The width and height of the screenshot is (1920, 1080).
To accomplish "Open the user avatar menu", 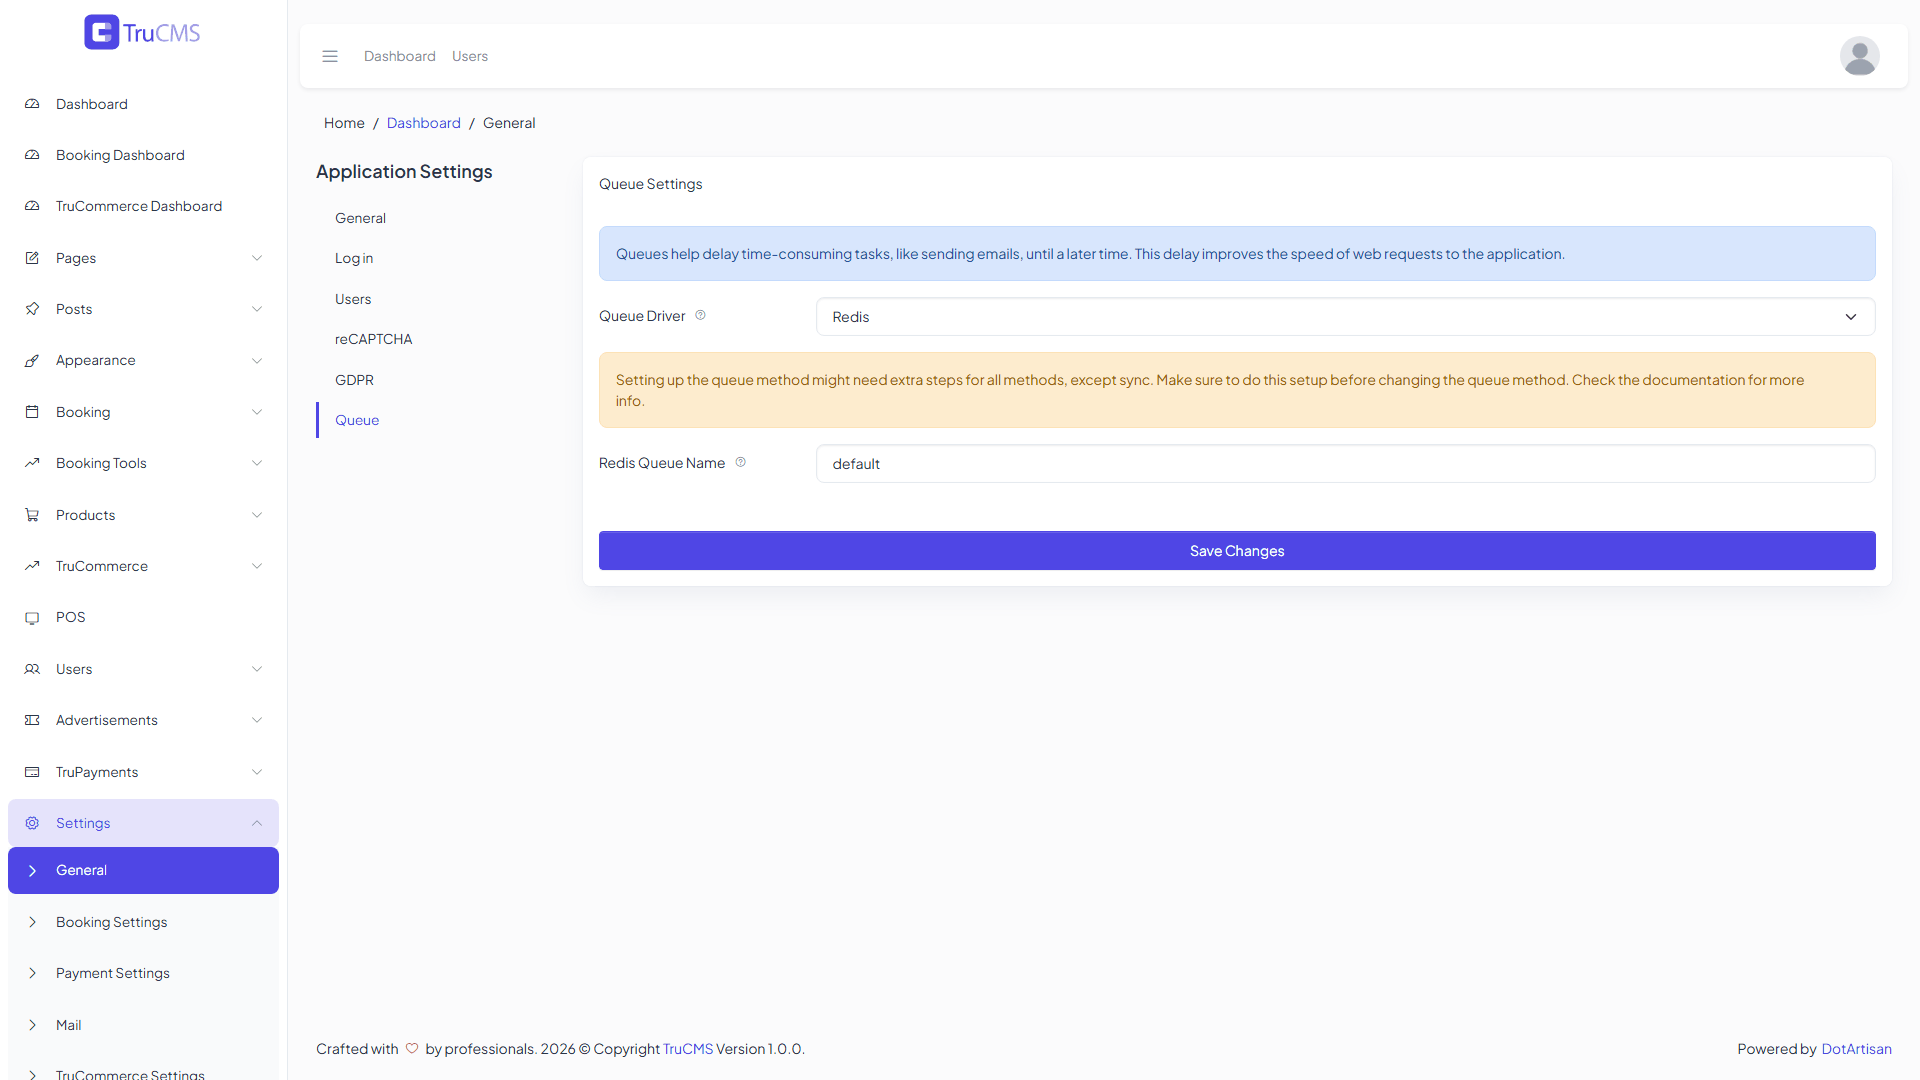I will [x=1859, y=56].
